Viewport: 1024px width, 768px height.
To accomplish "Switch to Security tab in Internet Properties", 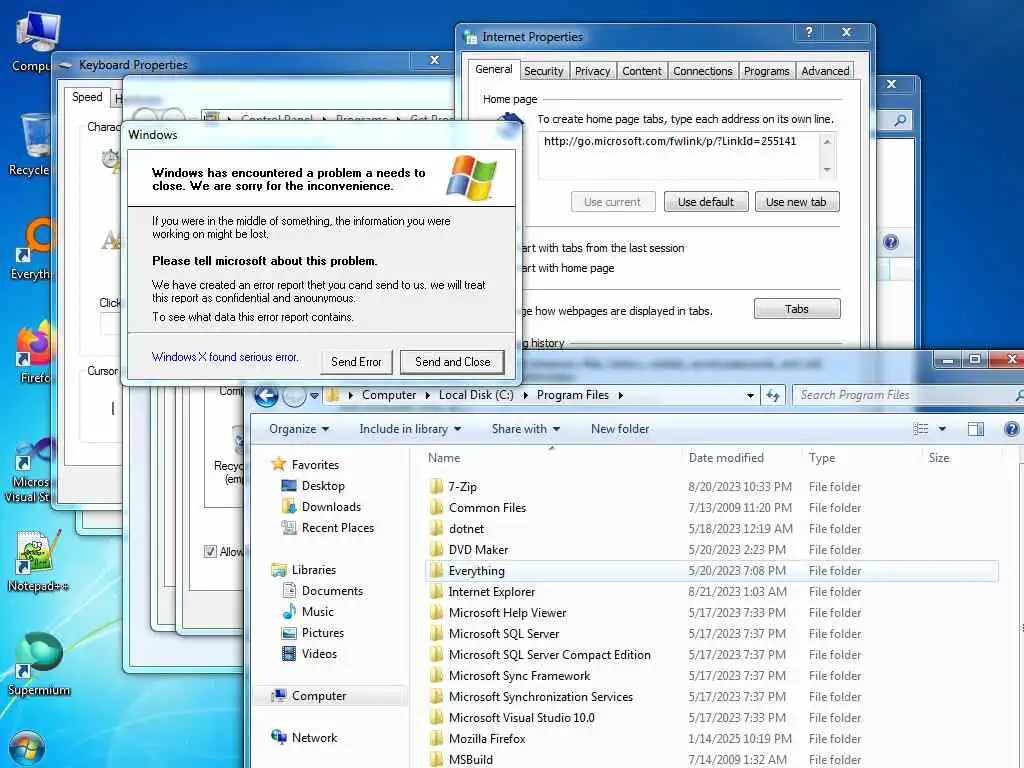I will tap(543, 71).
